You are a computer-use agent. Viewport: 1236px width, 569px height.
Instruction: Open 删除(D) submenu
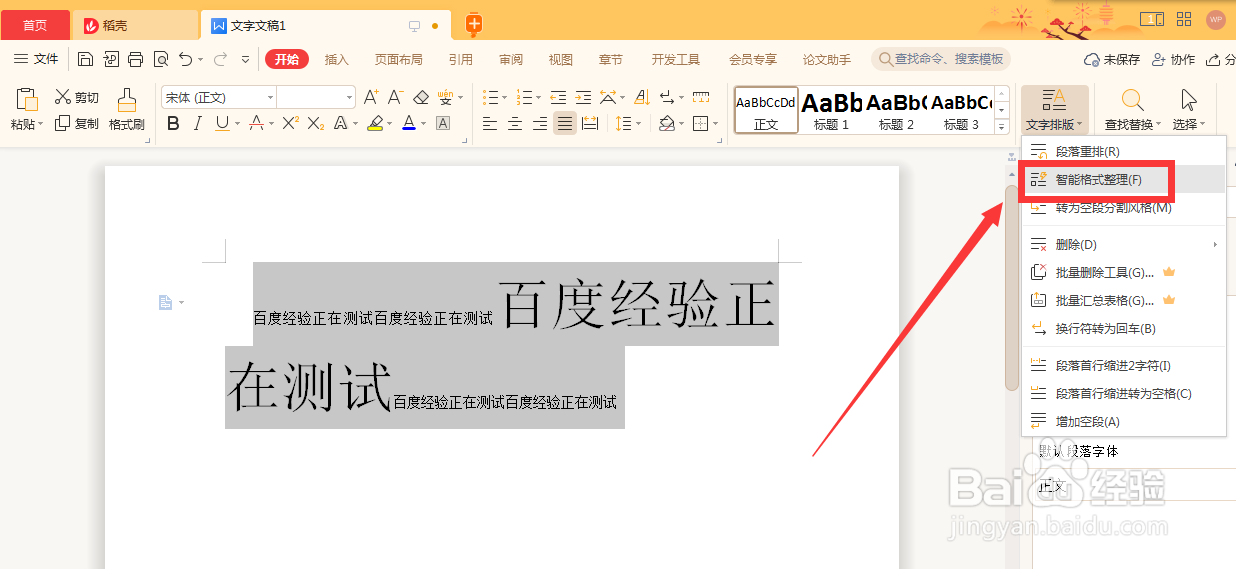(x=1124, y=244)
